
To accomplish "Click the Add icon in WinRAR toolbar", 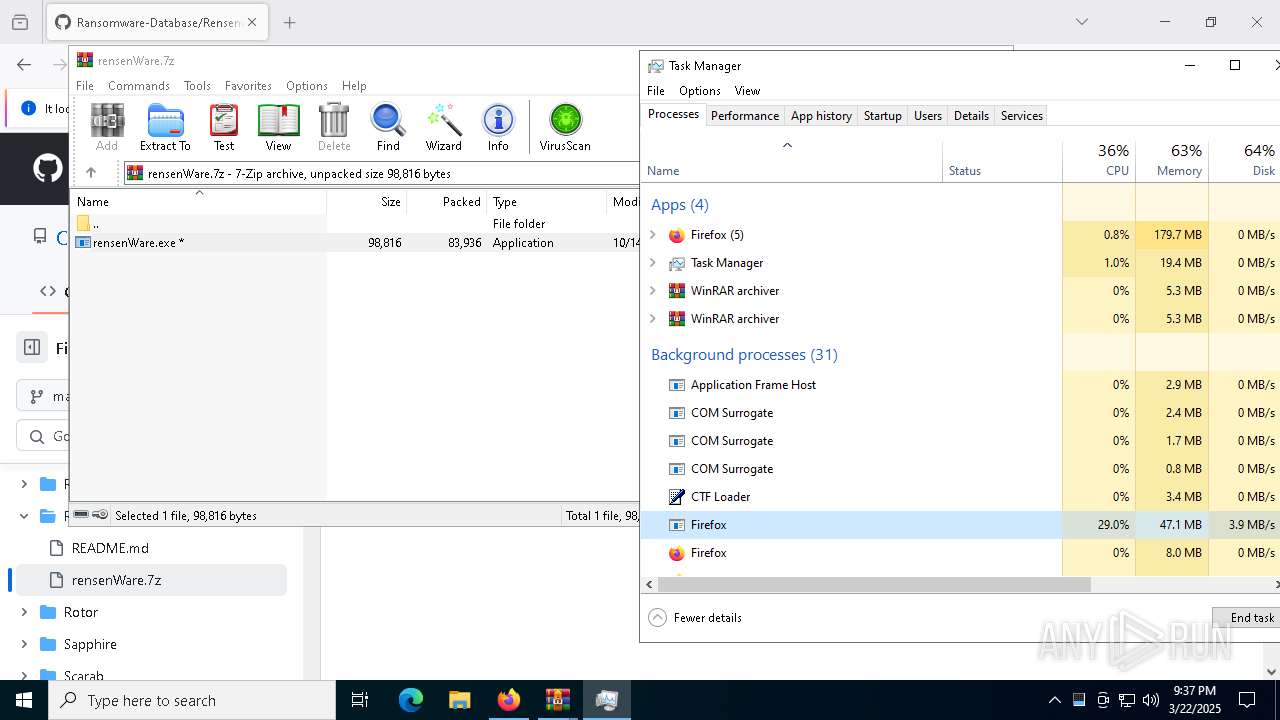I will point(107,127).
